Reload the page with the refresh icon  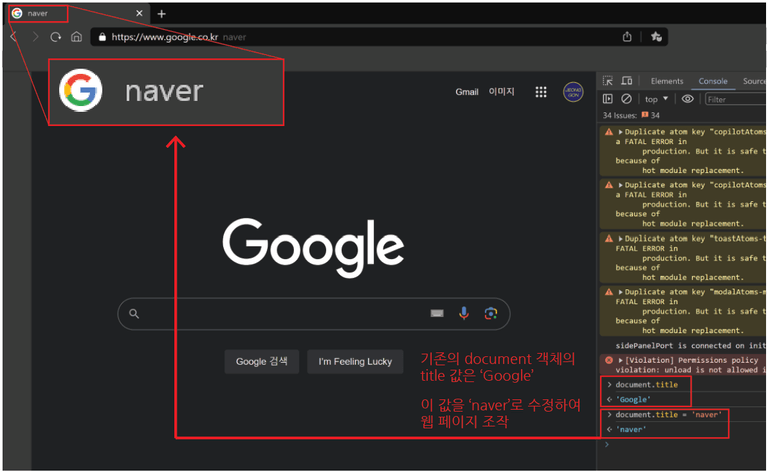coord(56,37)
